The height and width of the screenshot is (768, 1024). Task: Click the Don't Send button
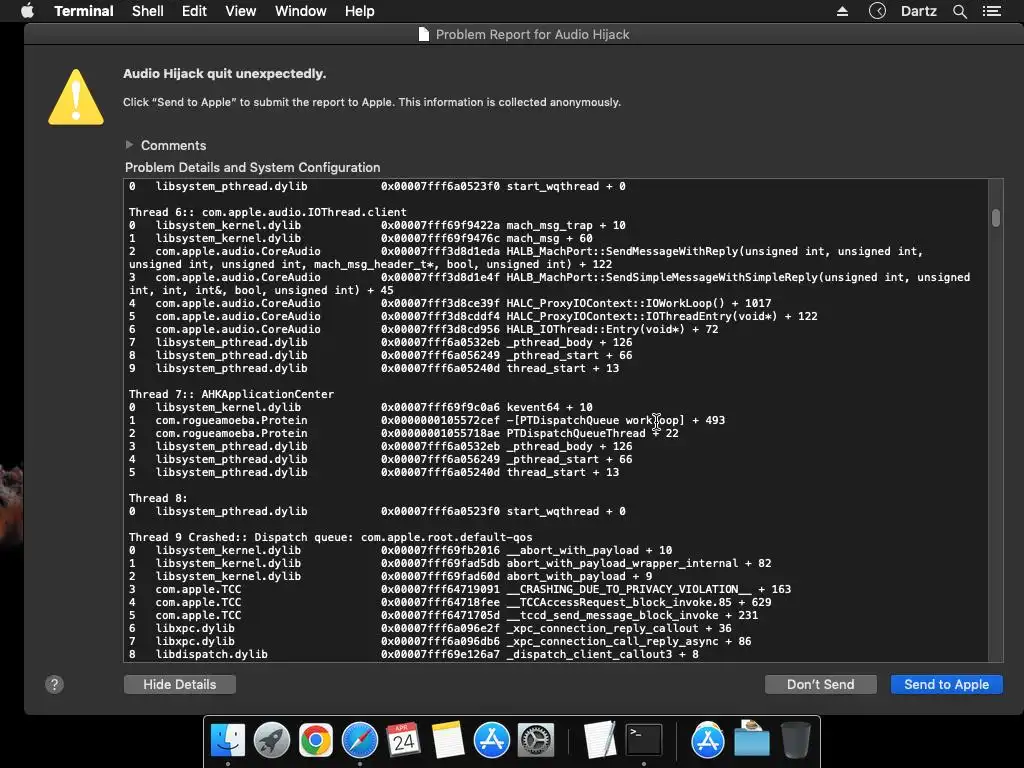820,684
